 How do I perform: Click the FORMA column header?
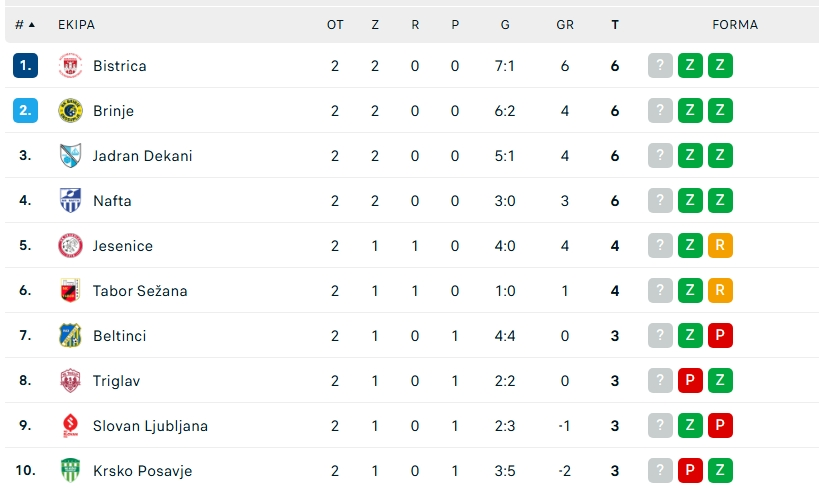pos(735,24)
